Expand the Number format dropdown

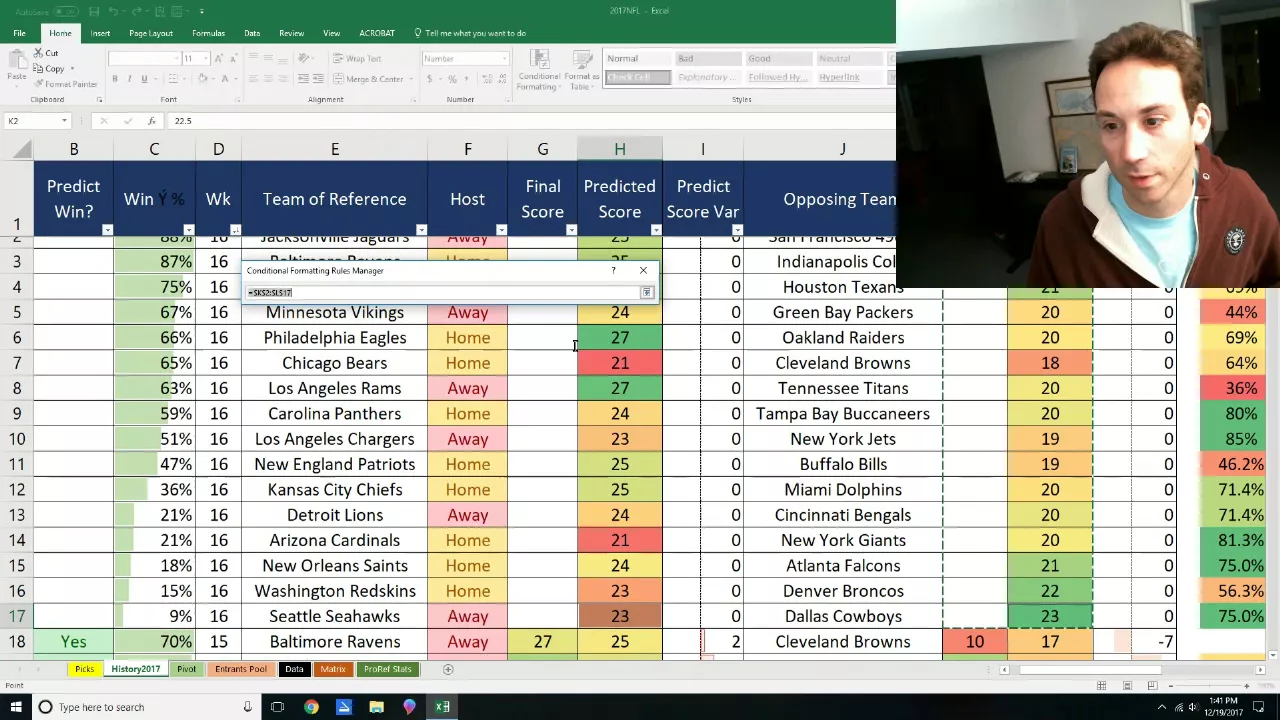[x=503, y=59]
